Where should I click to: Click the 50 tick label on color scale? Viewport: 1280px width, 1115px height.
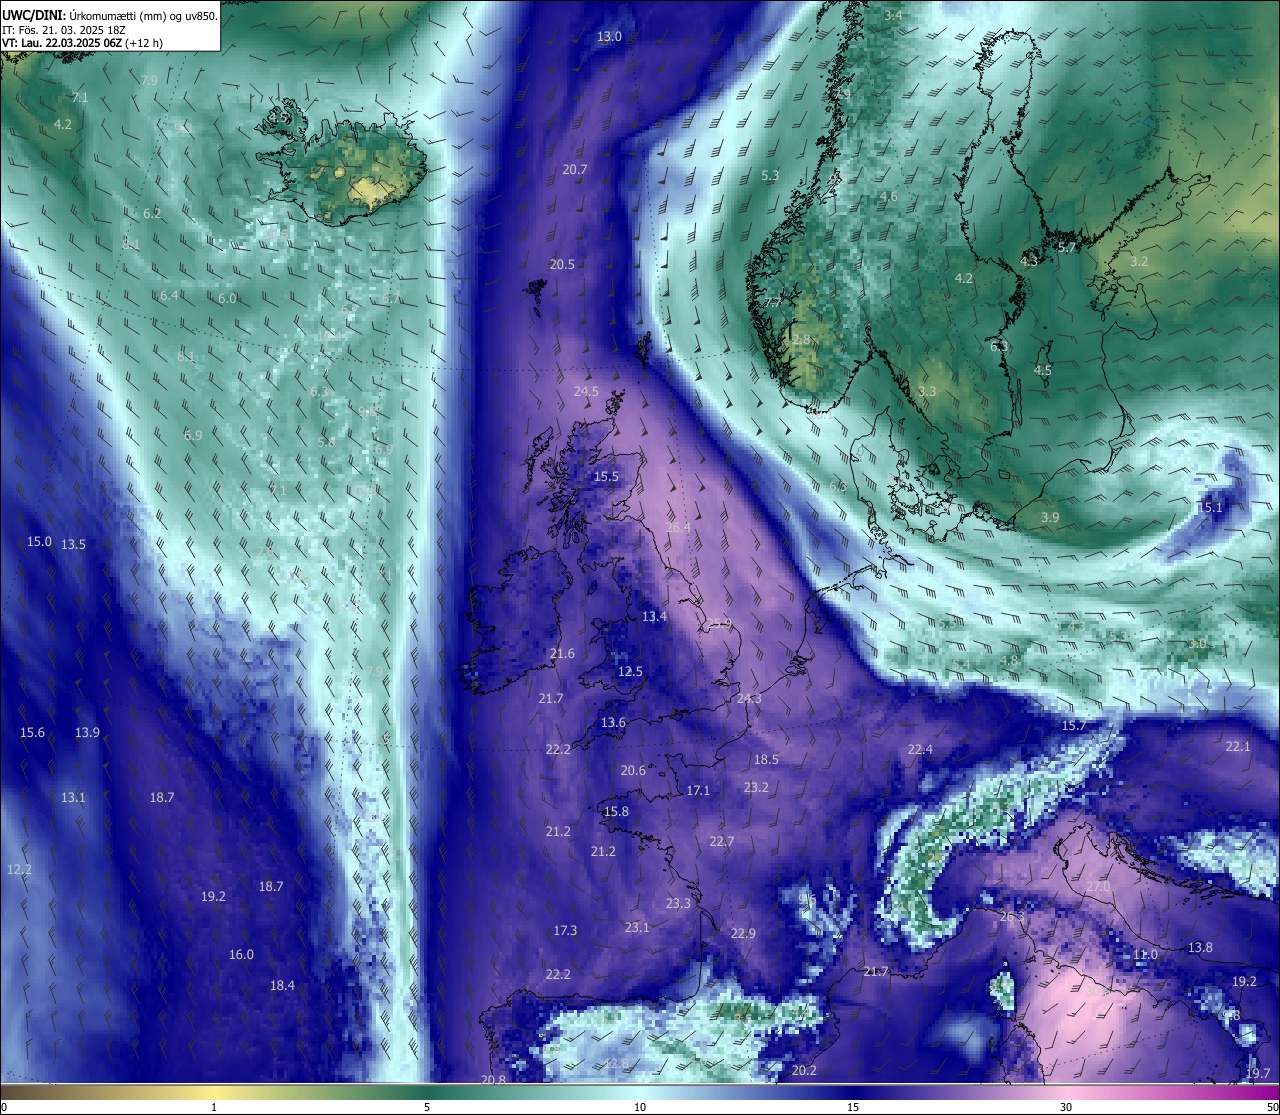pos(1272,1107)
